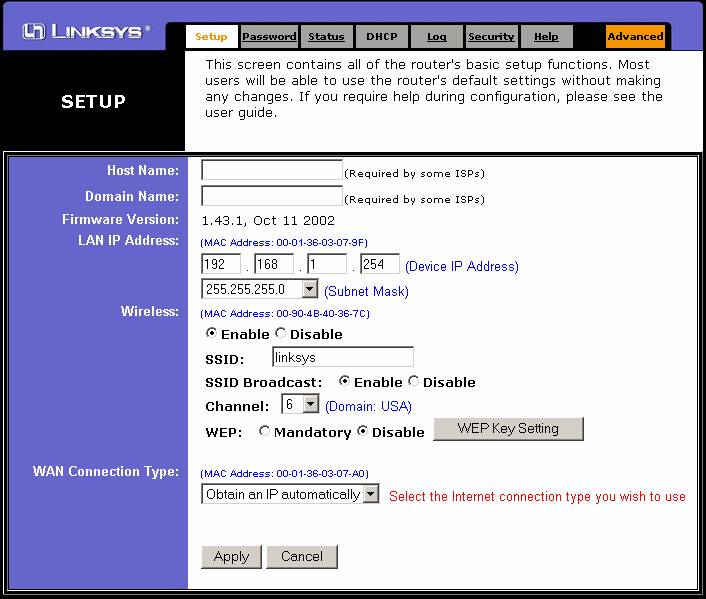The height and width of the screenshot is (599, 706).
Task: Open the Help tab
Action: [546, 36]
